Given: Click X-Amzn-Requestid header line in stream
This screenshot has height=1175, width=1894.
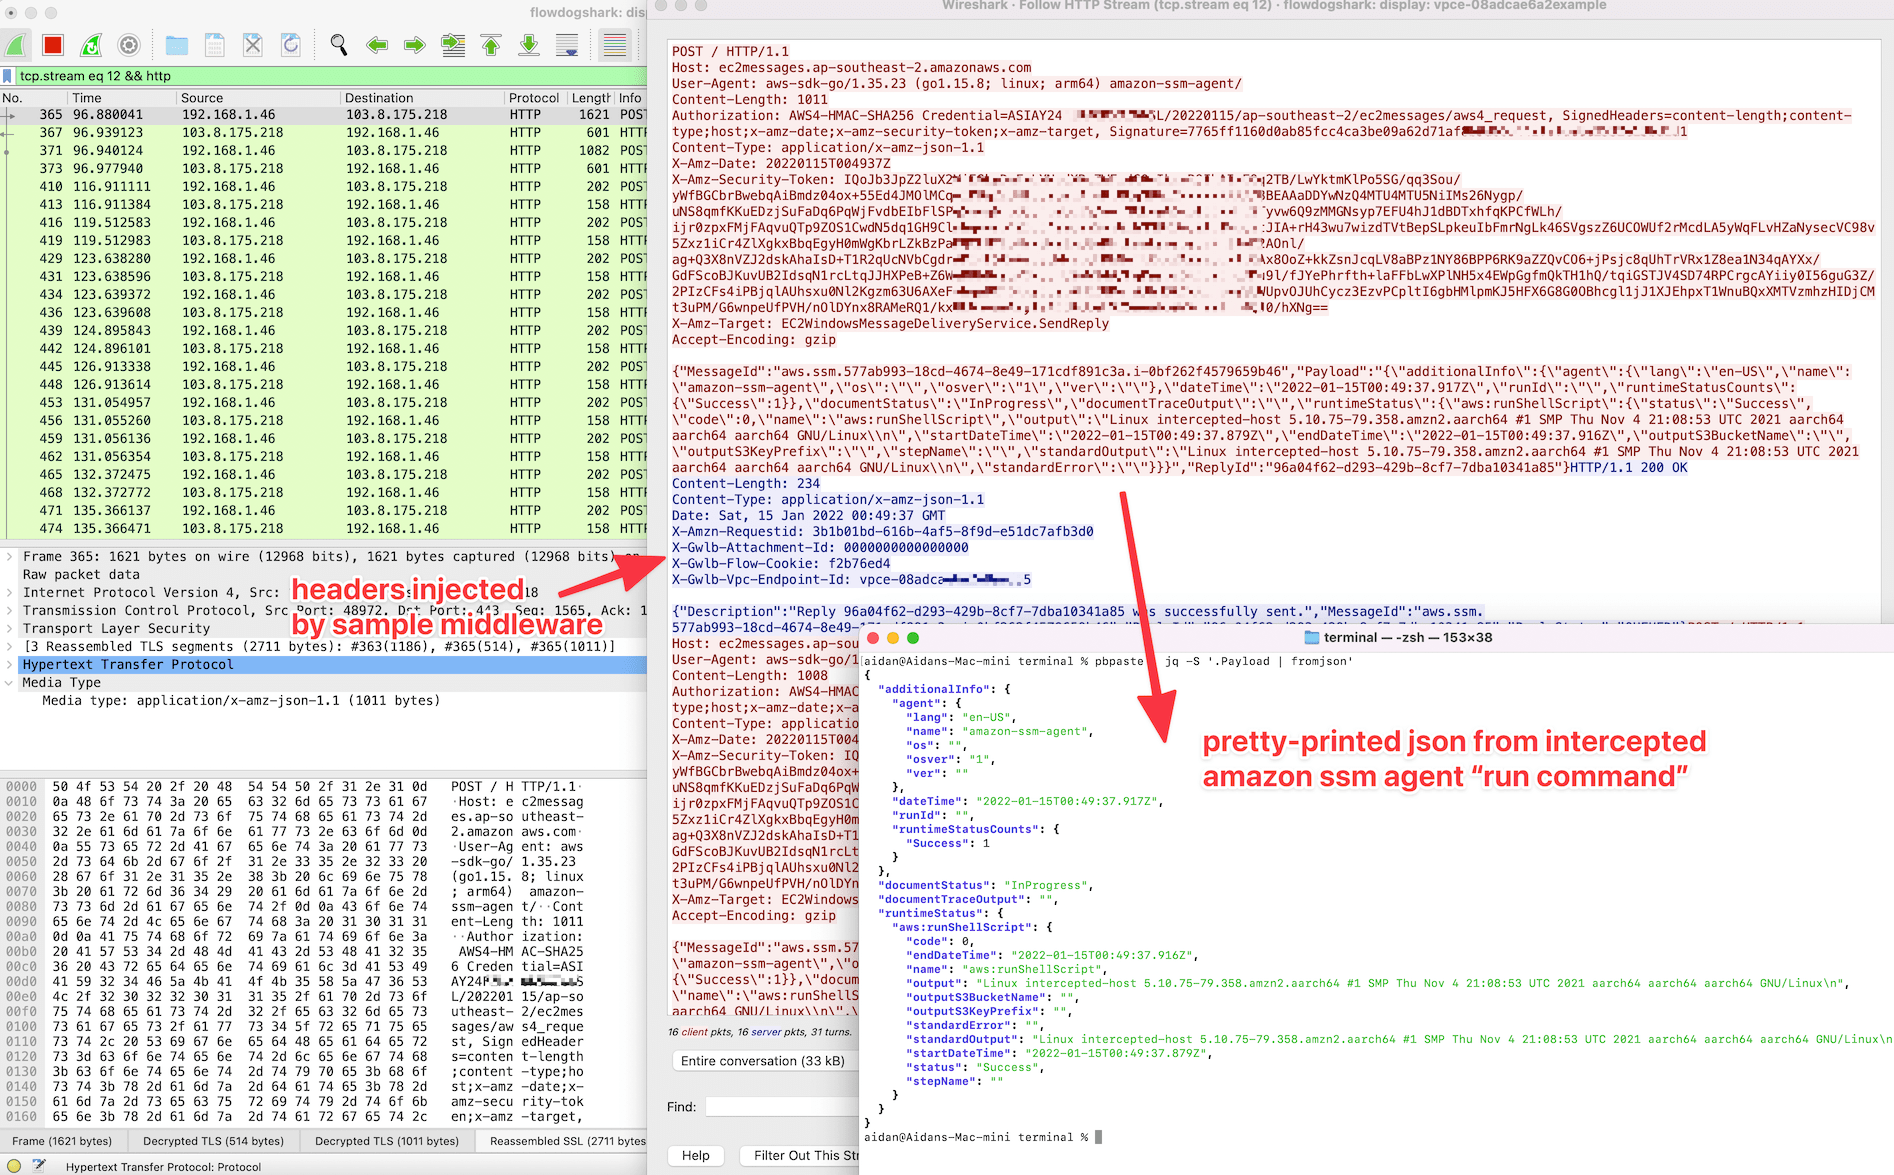Looking at the screenshot, I should 882,531.
